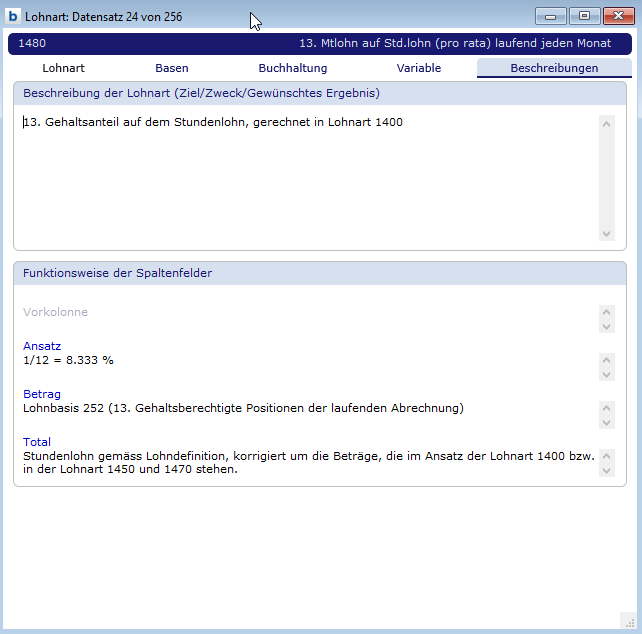Minimize the Lohnart window
Viewport: 642px width, 634px height.
(550, 16)
